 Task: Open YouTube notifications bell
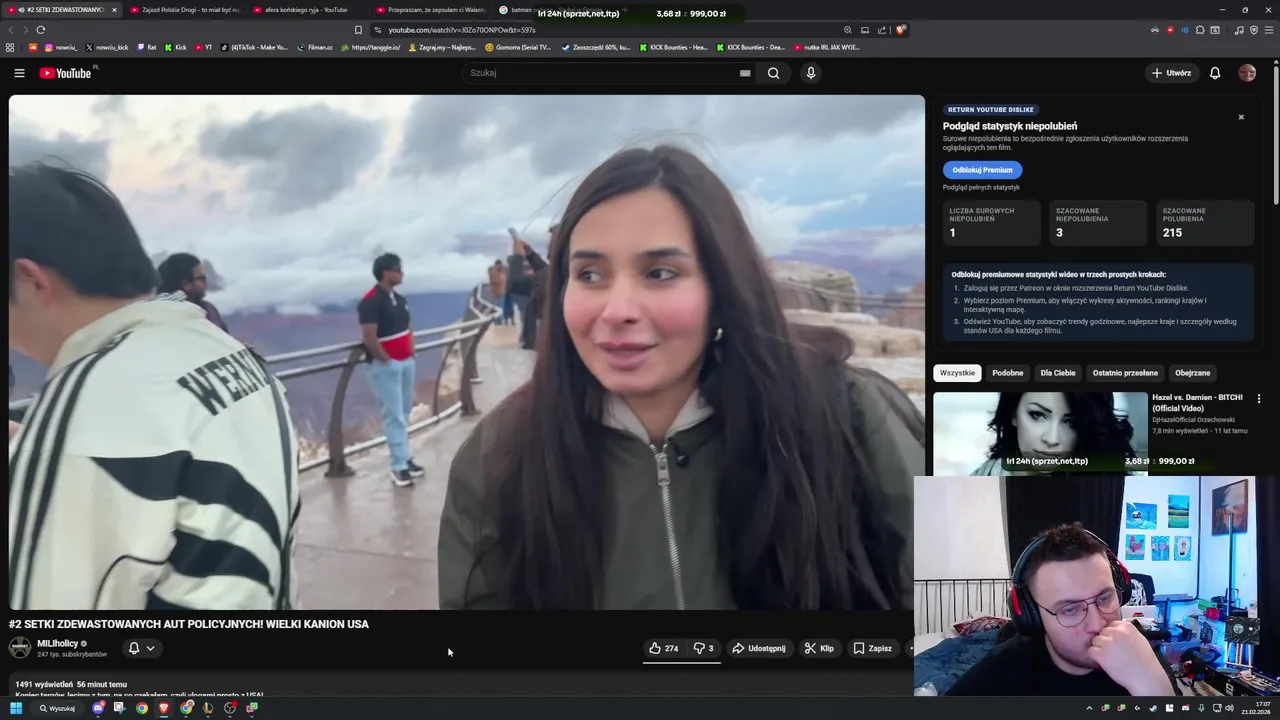[1215, 73]
